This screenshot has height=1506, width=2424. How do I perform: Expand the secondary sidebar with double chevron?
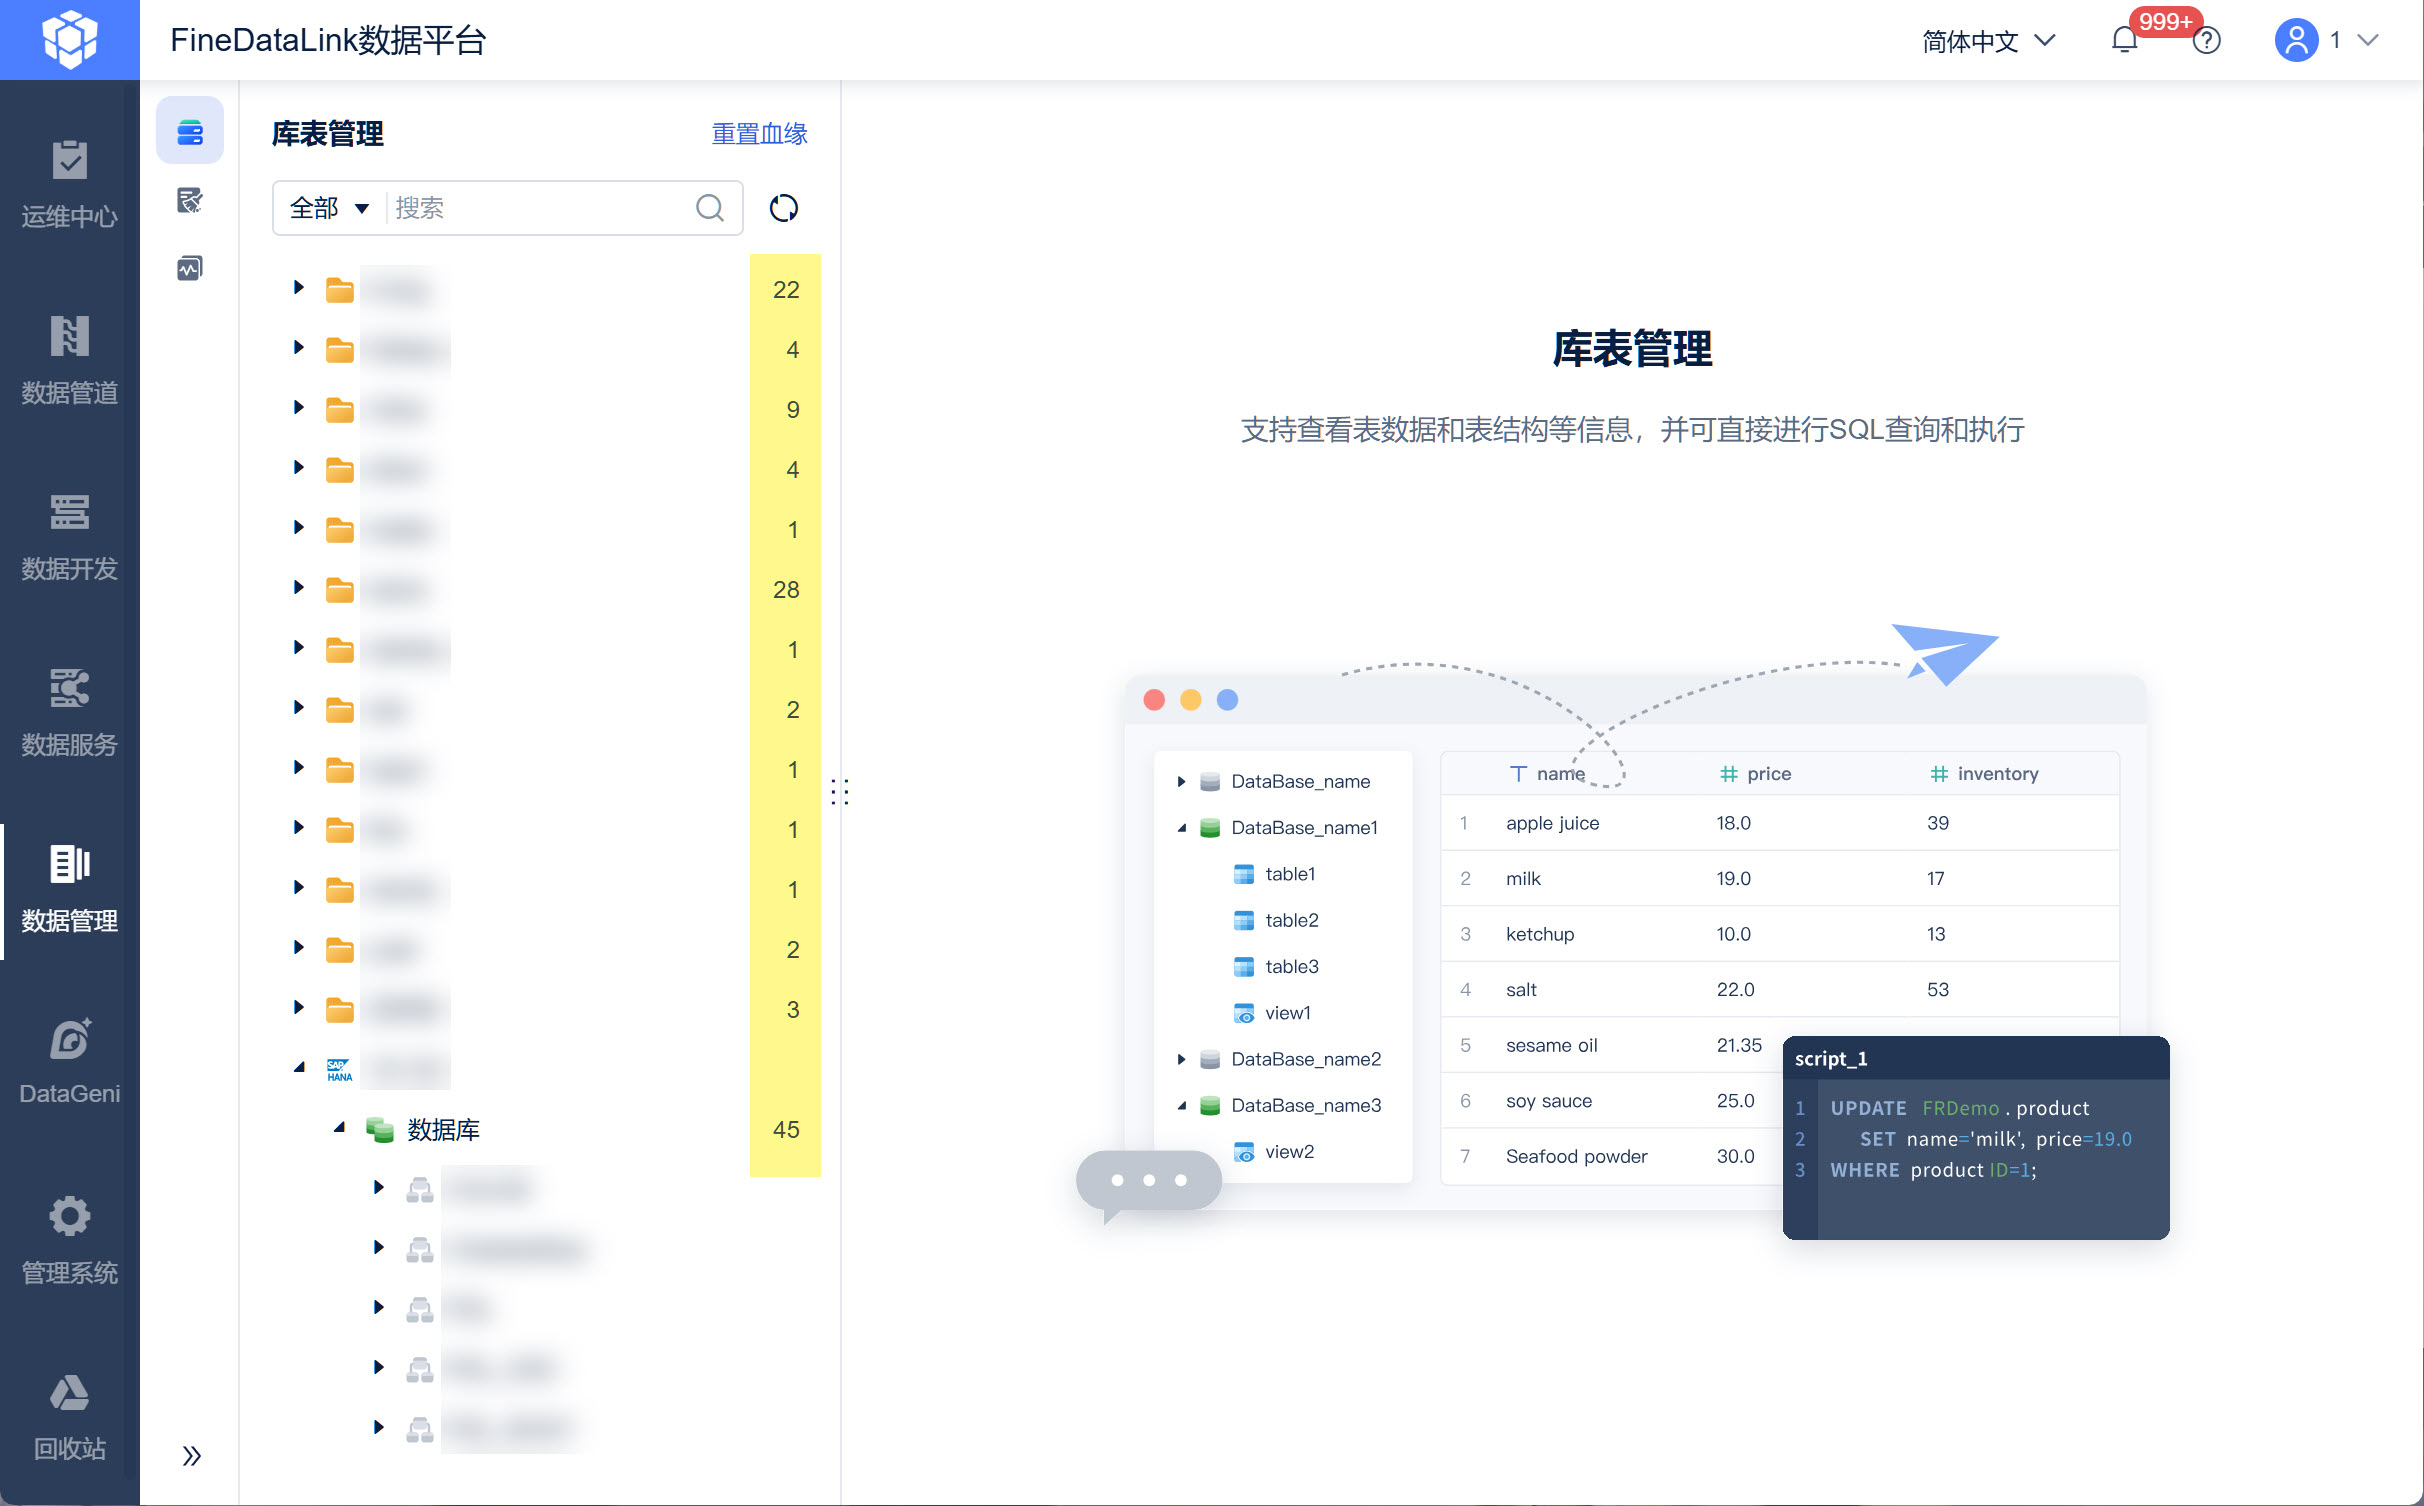coord(191,1455)
